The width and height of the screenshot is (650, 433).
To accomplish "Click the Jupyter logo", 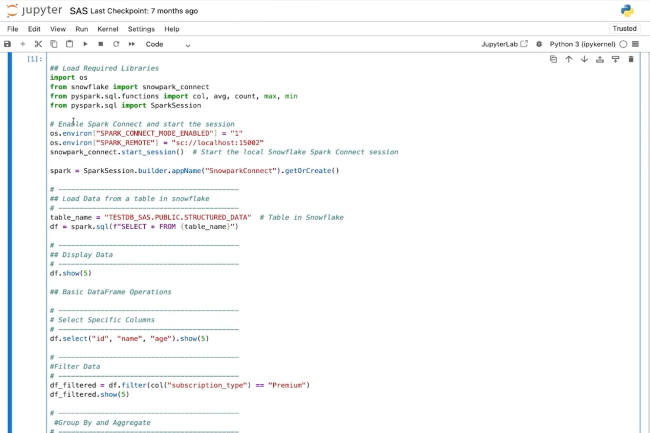I will (x=34, y=10).
